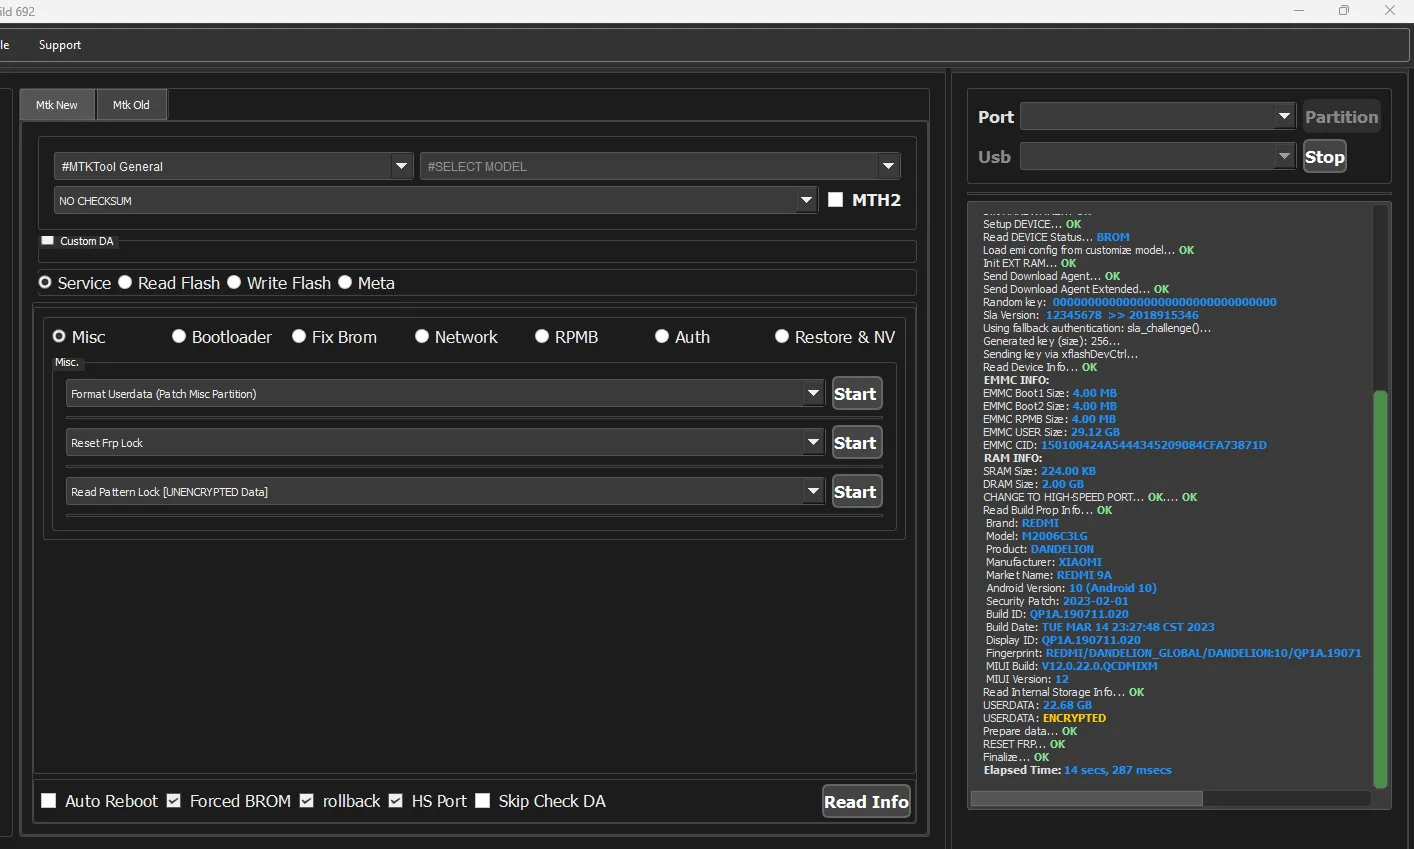
Task: Click the Stop button
Action: coord(1324,156)
